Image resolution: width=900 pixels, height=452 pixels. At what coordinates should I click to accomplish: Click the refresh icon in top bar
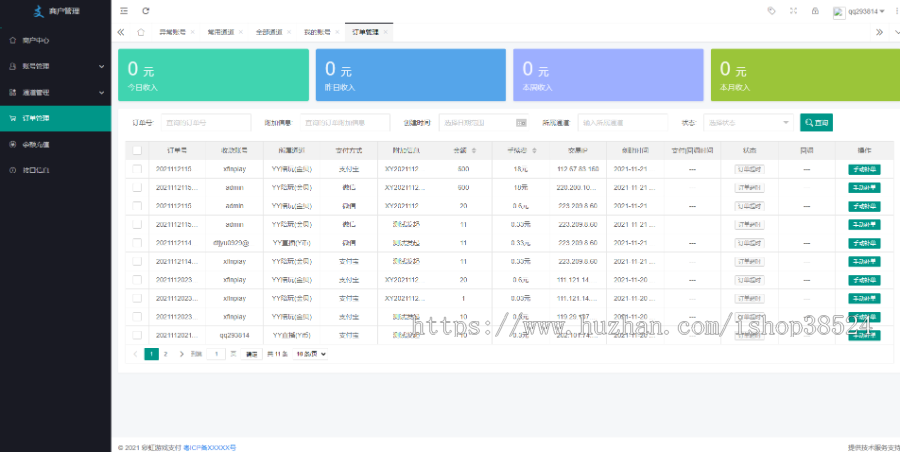coord(146,11)
